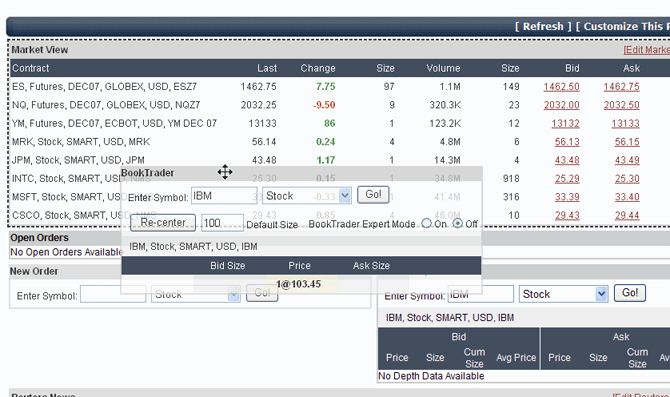Click the MSFT ask price 33.40
Image resolution: width=670 pixels, height=397 pixels.
click(x=627, y=197)
